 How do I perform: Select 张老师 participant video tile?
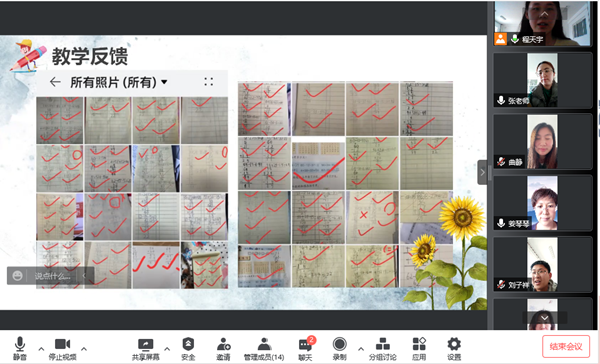543,80
